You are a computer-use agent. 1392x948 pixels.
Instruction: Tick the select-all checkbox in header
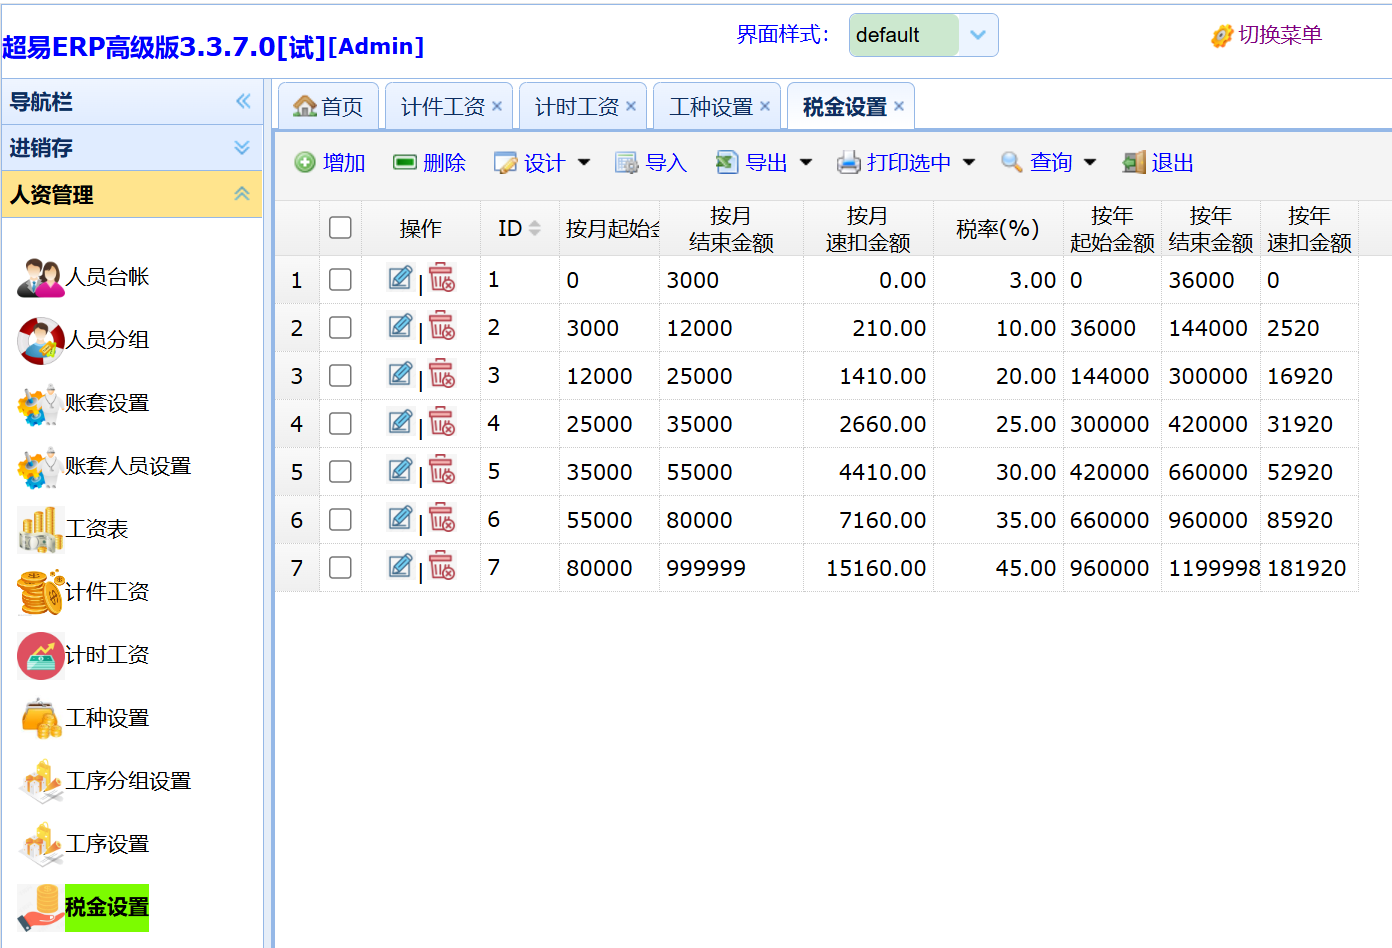point(340,228)
